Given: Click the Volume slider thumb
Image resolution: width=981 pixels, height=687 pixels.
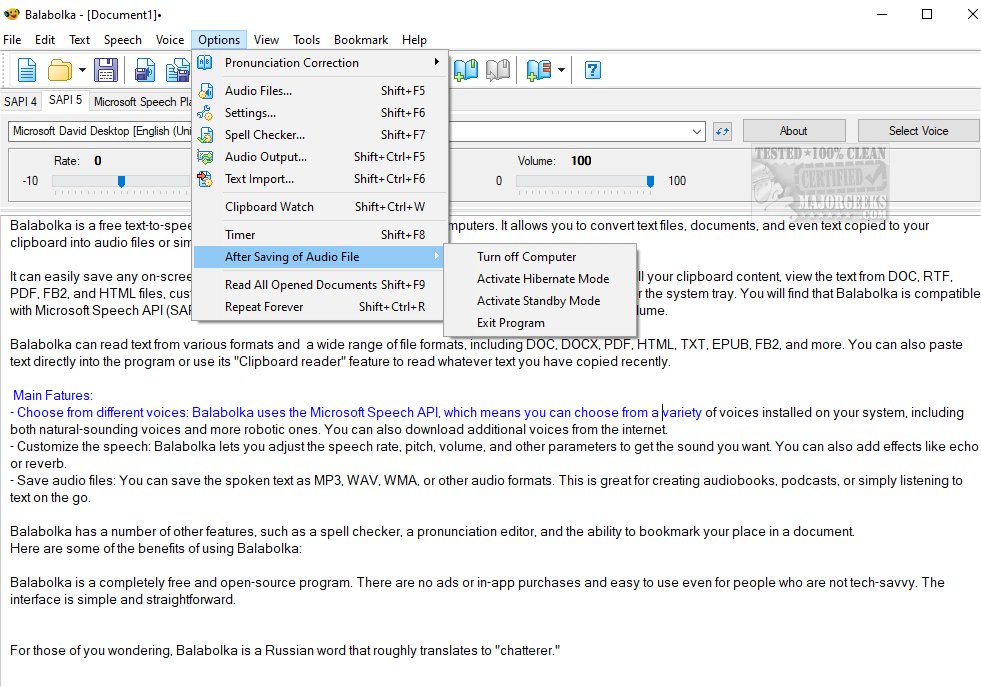Looking at the screenshot, I should 650,181.
